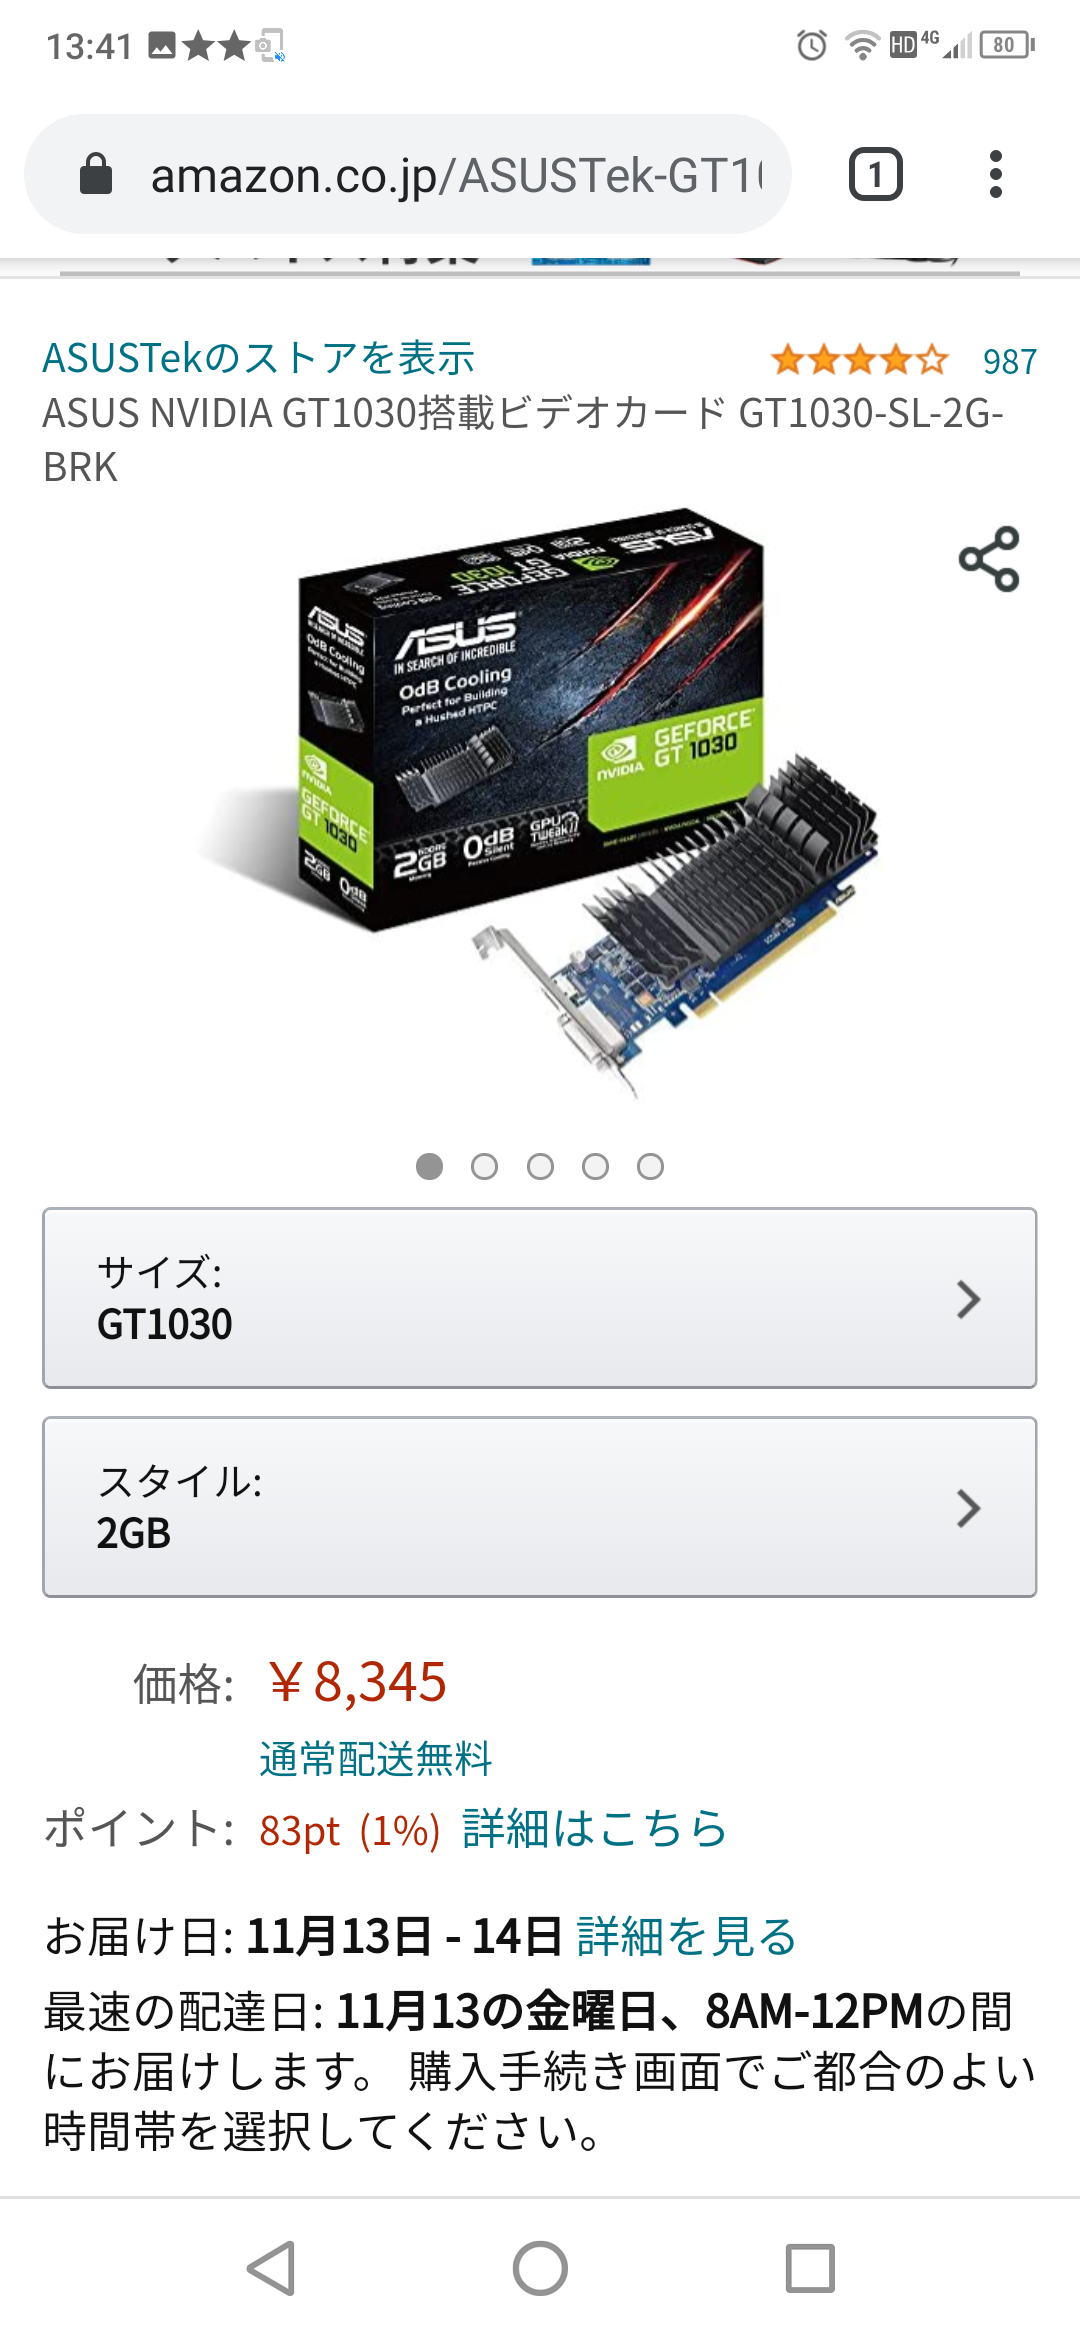Select the third image carousel dot
1080x2340 pixels.
point(540,1167)
